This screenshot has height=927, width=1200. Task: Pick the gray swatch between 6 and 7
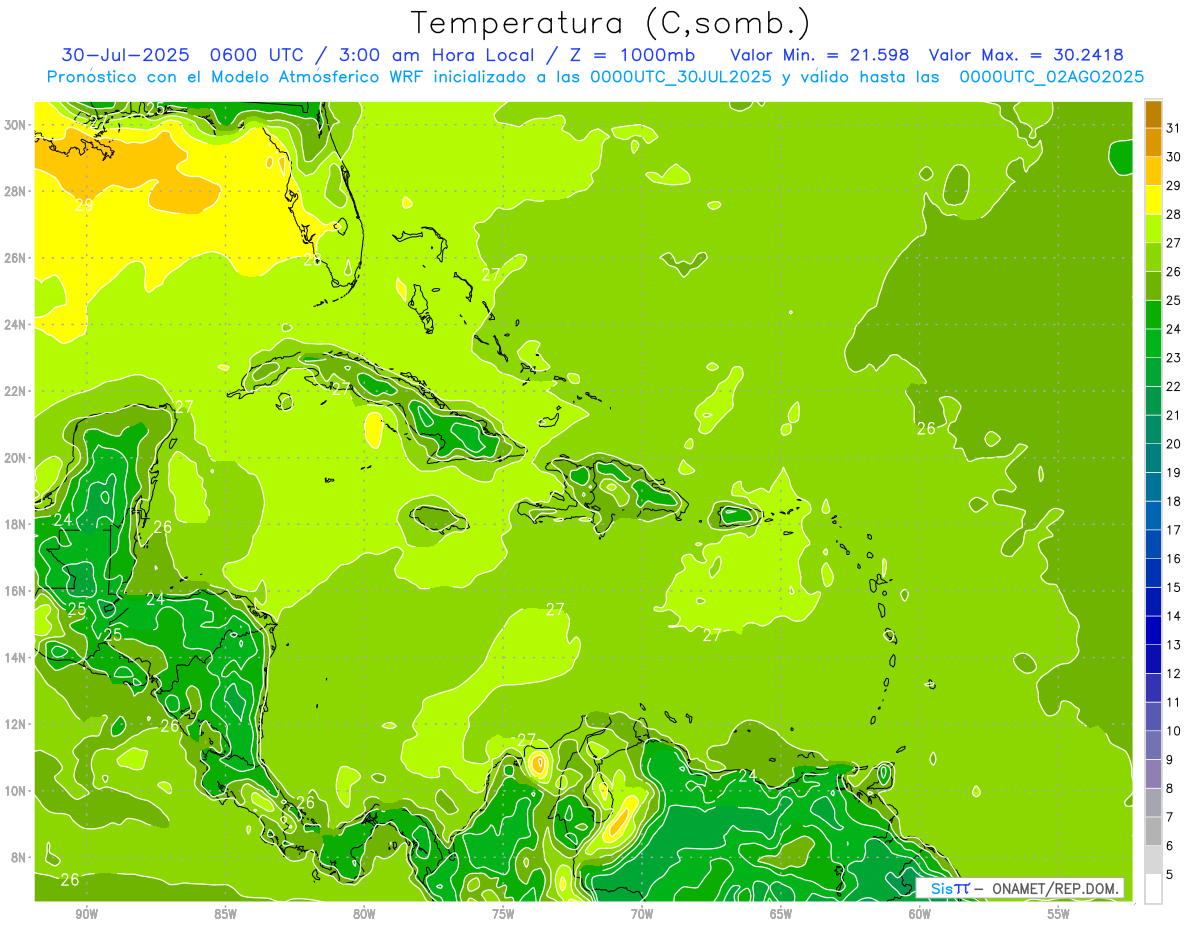coord(1154,831)
